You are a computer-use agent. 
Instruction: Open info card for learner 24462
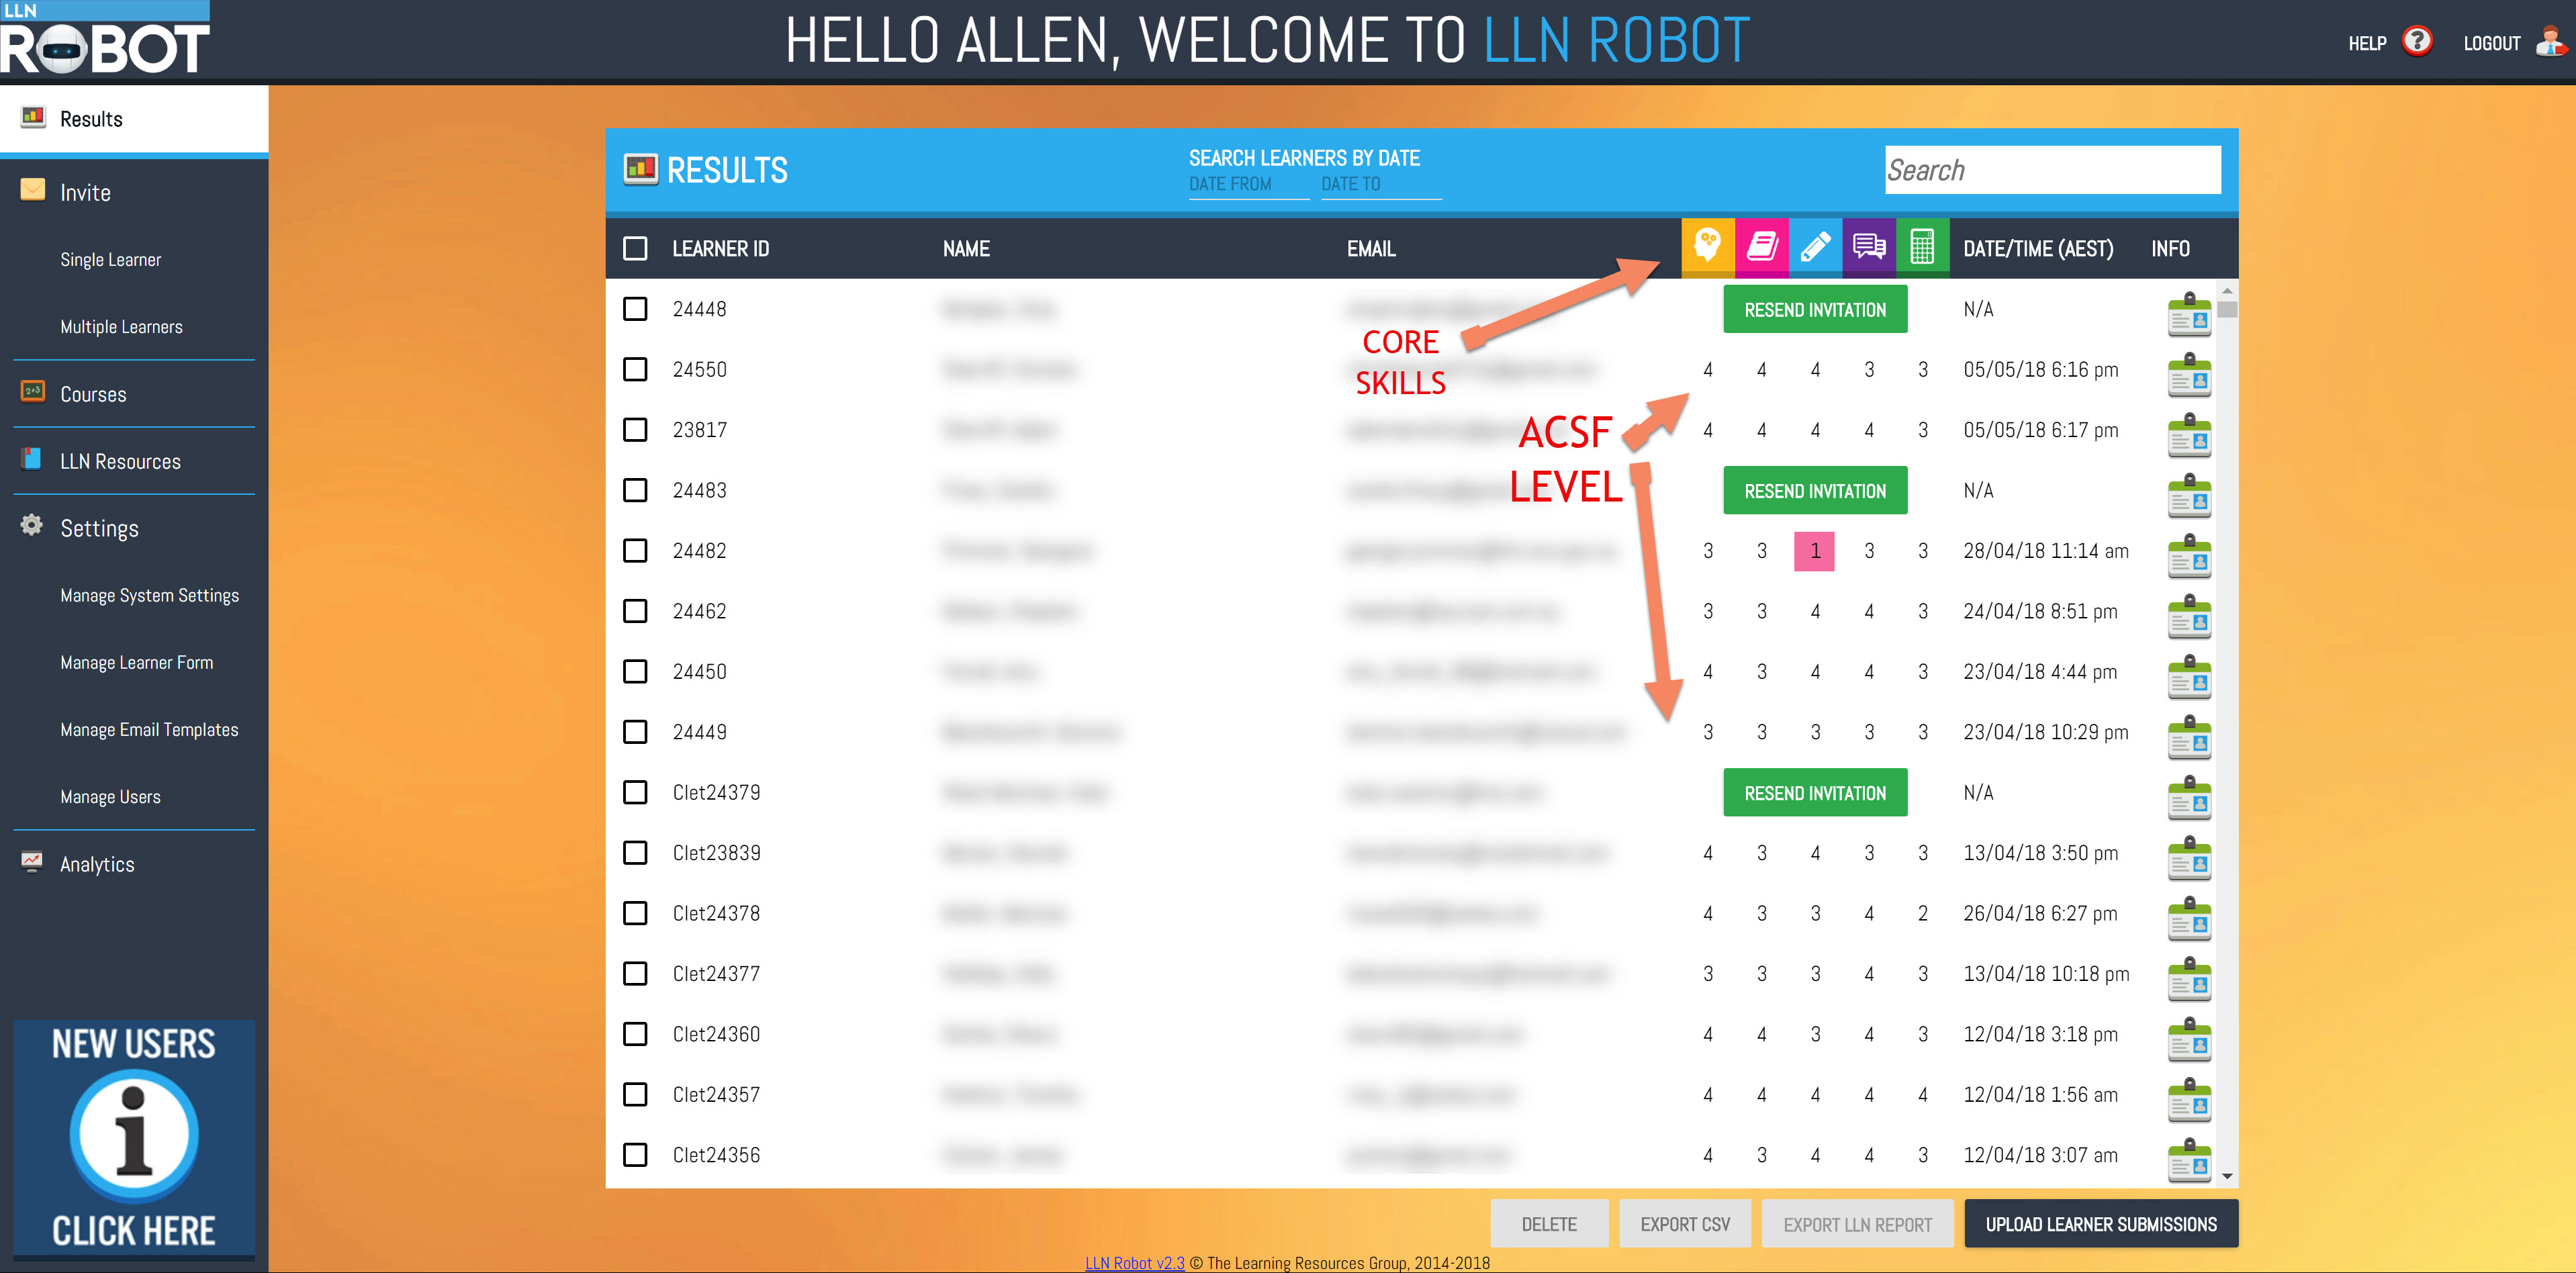[x=2189, y=616]
